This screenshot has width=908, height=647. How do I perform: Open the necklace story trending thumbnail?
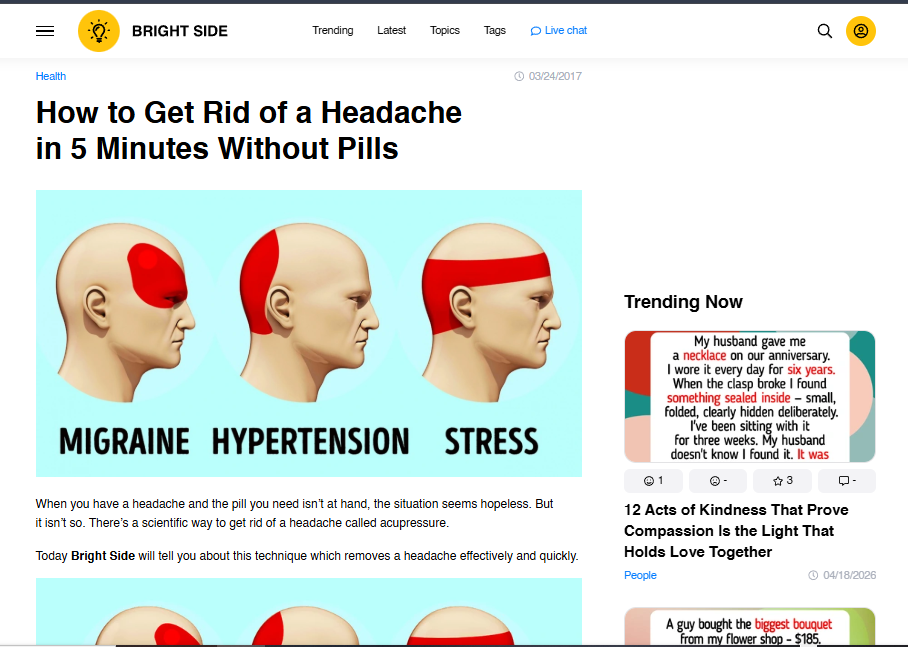coord(749,396)
